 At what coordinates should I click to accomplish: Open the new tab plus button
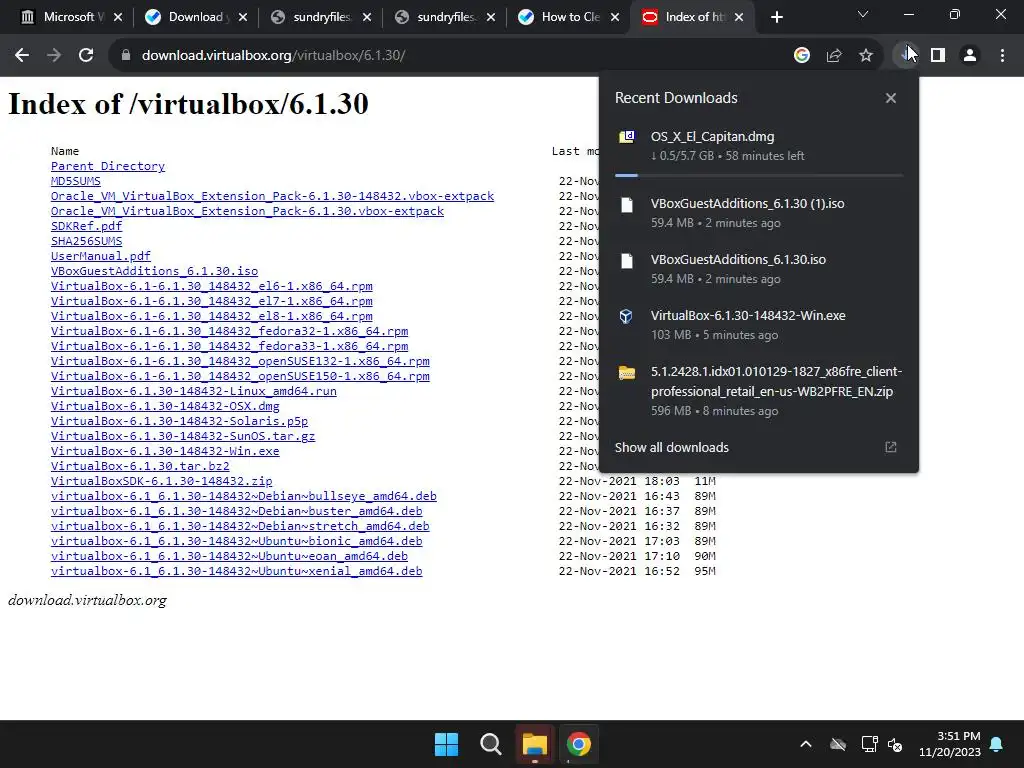point(776,18)
